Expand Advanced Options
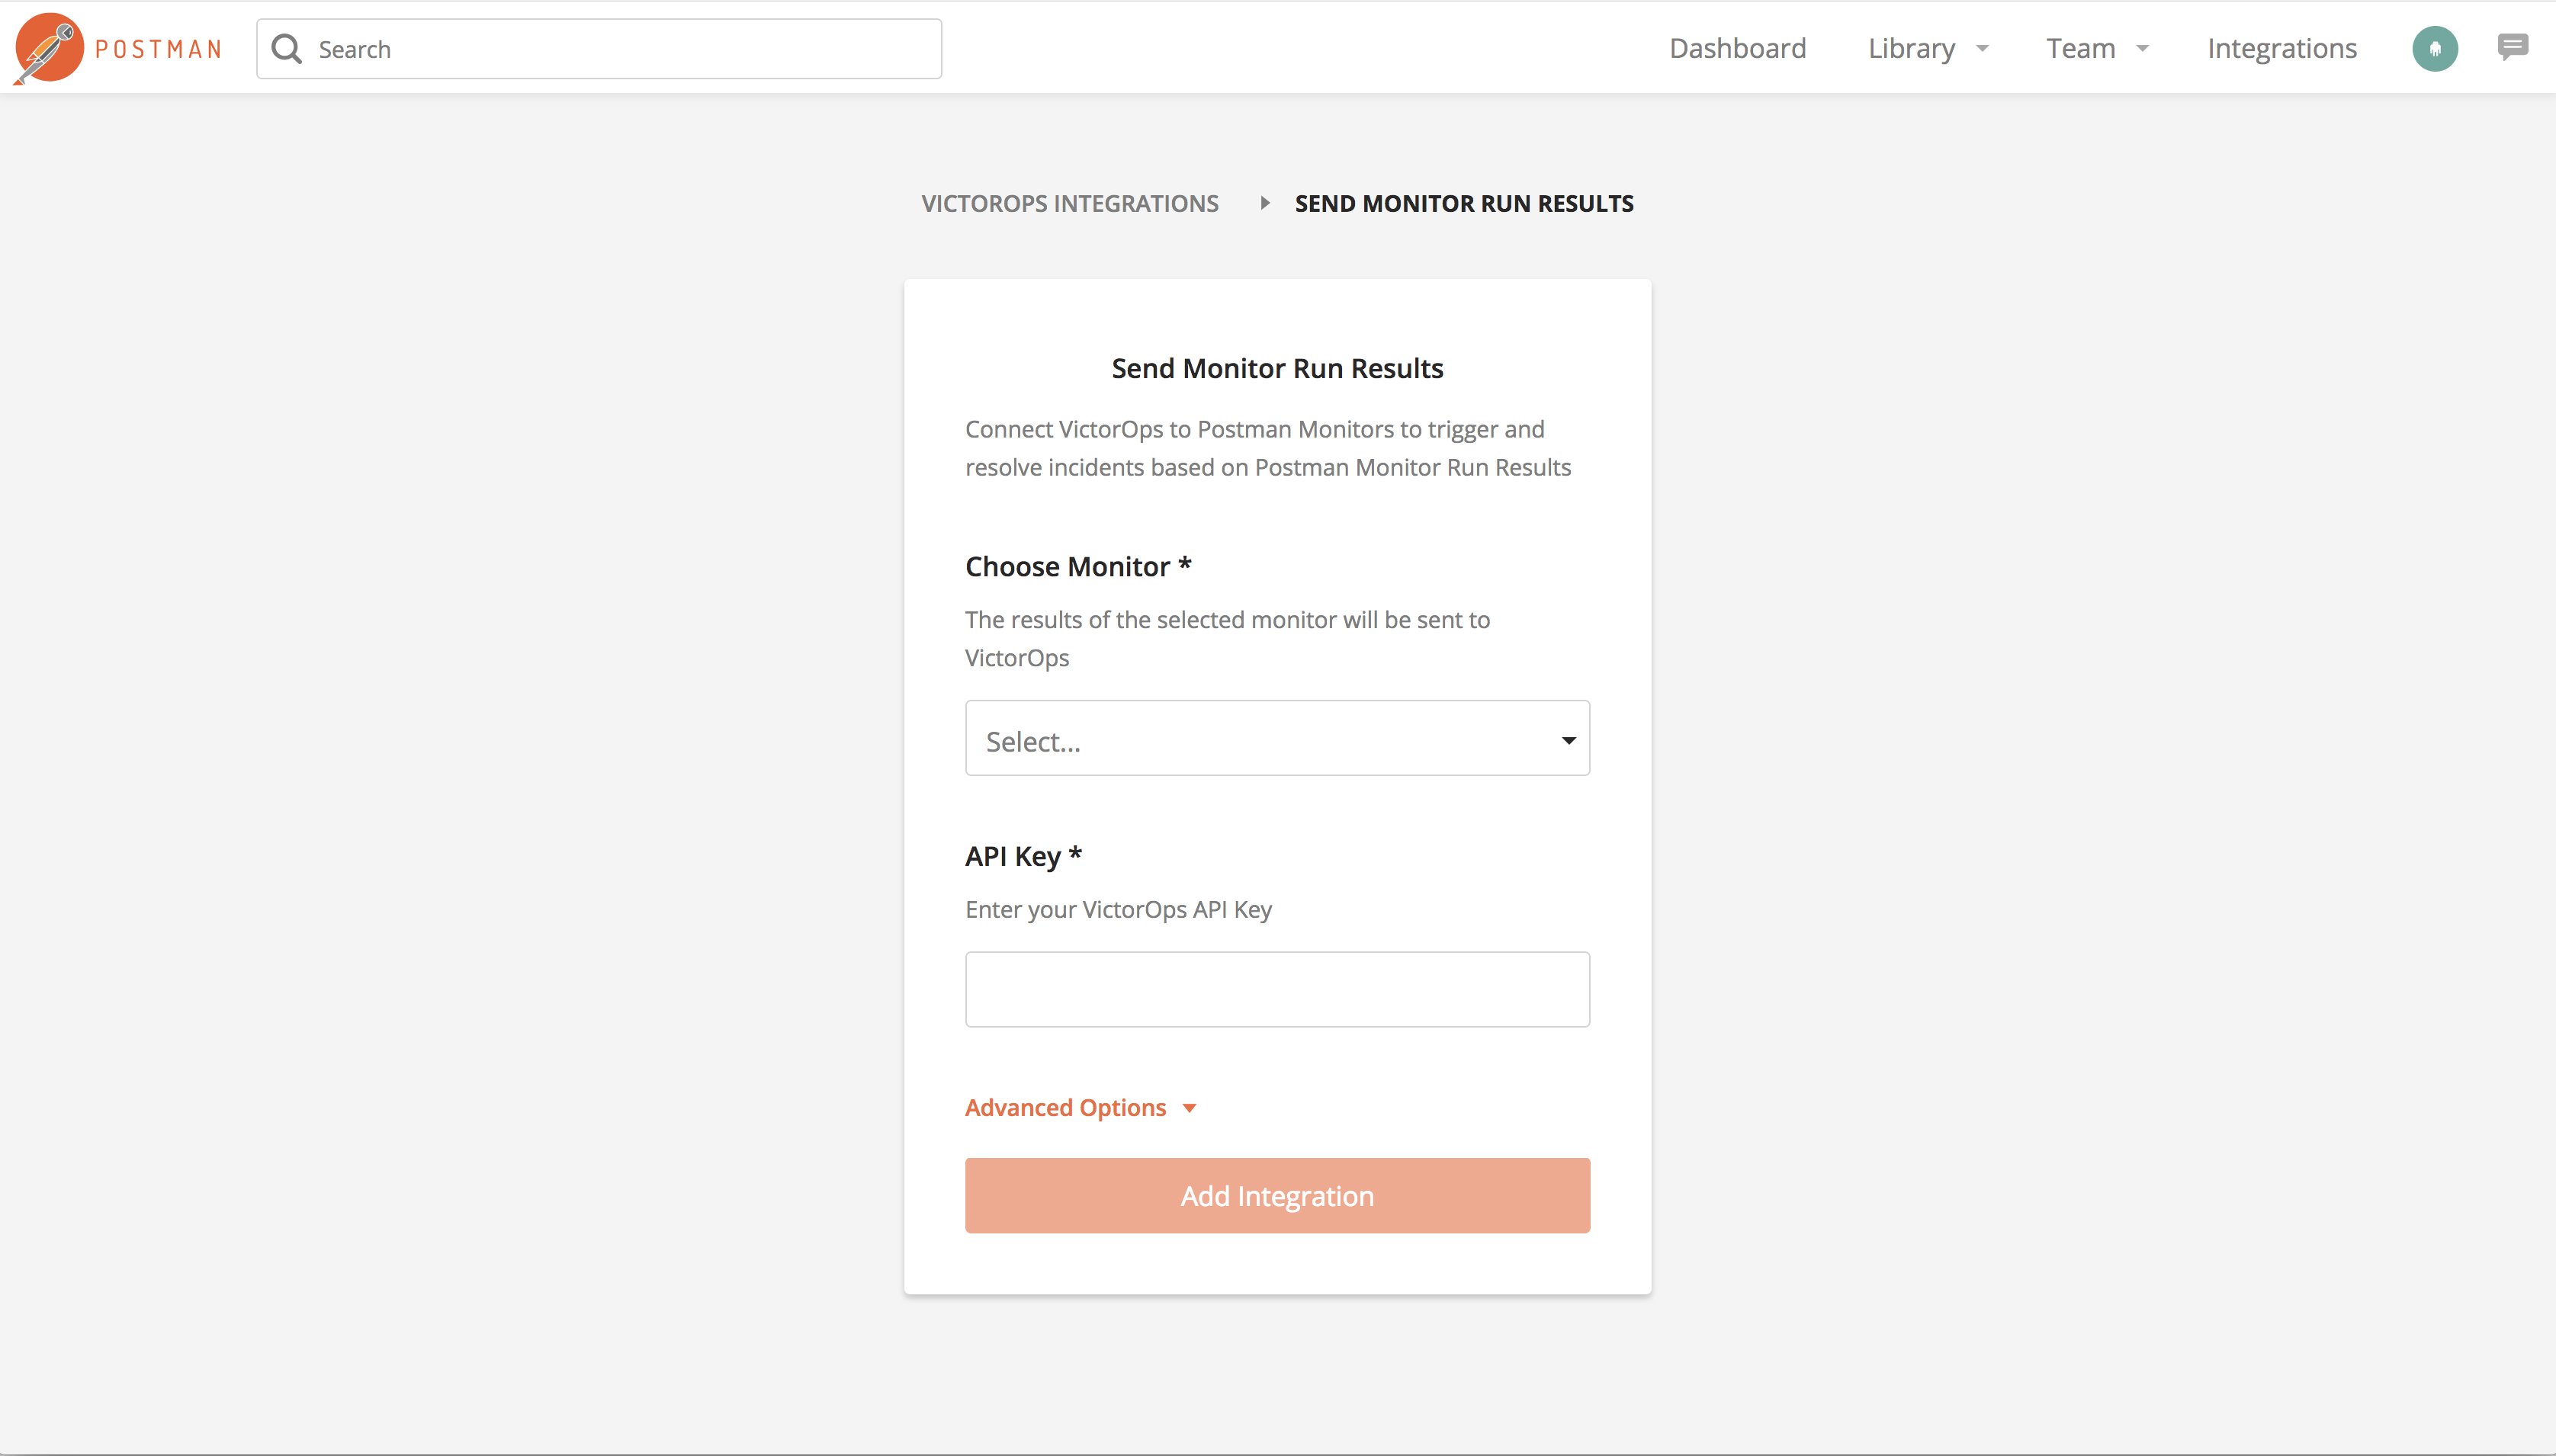Image resolution: width=2556 pixels, height=1456 pixels. pos(1081,1107)
